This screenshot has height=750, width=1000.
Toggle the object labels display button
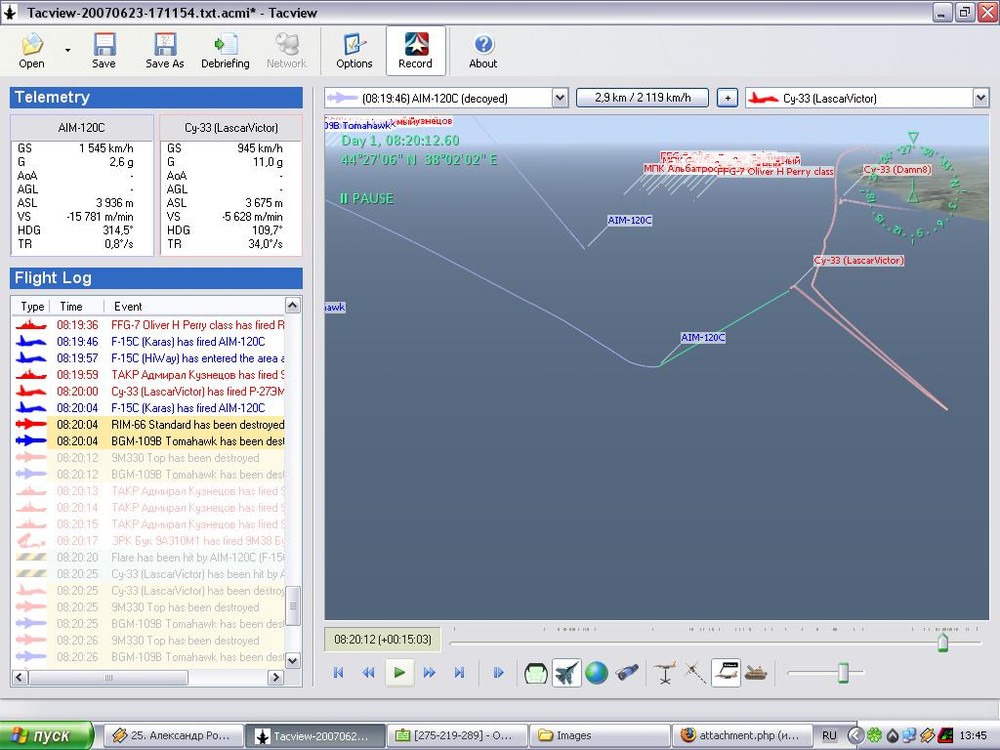(x=726, y=673)
